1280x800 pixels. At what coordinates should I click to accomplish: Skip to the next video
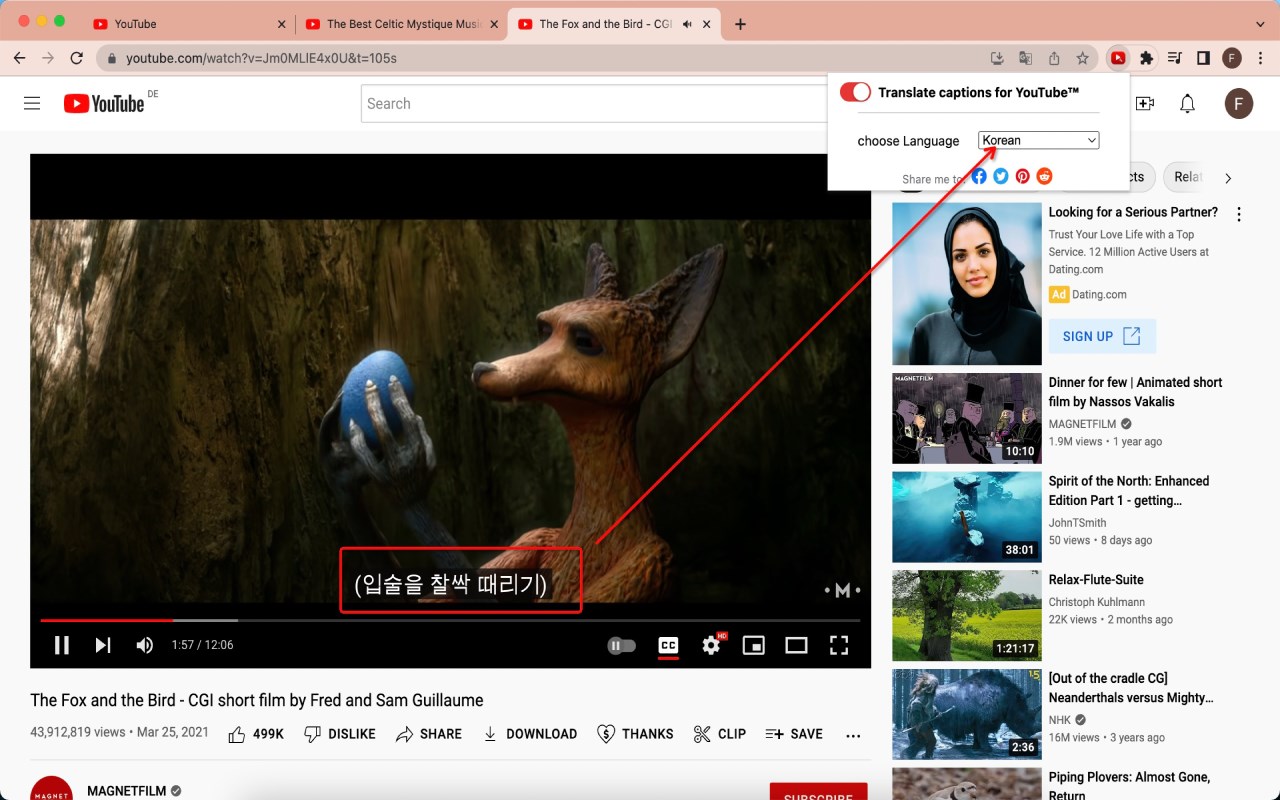102,645
